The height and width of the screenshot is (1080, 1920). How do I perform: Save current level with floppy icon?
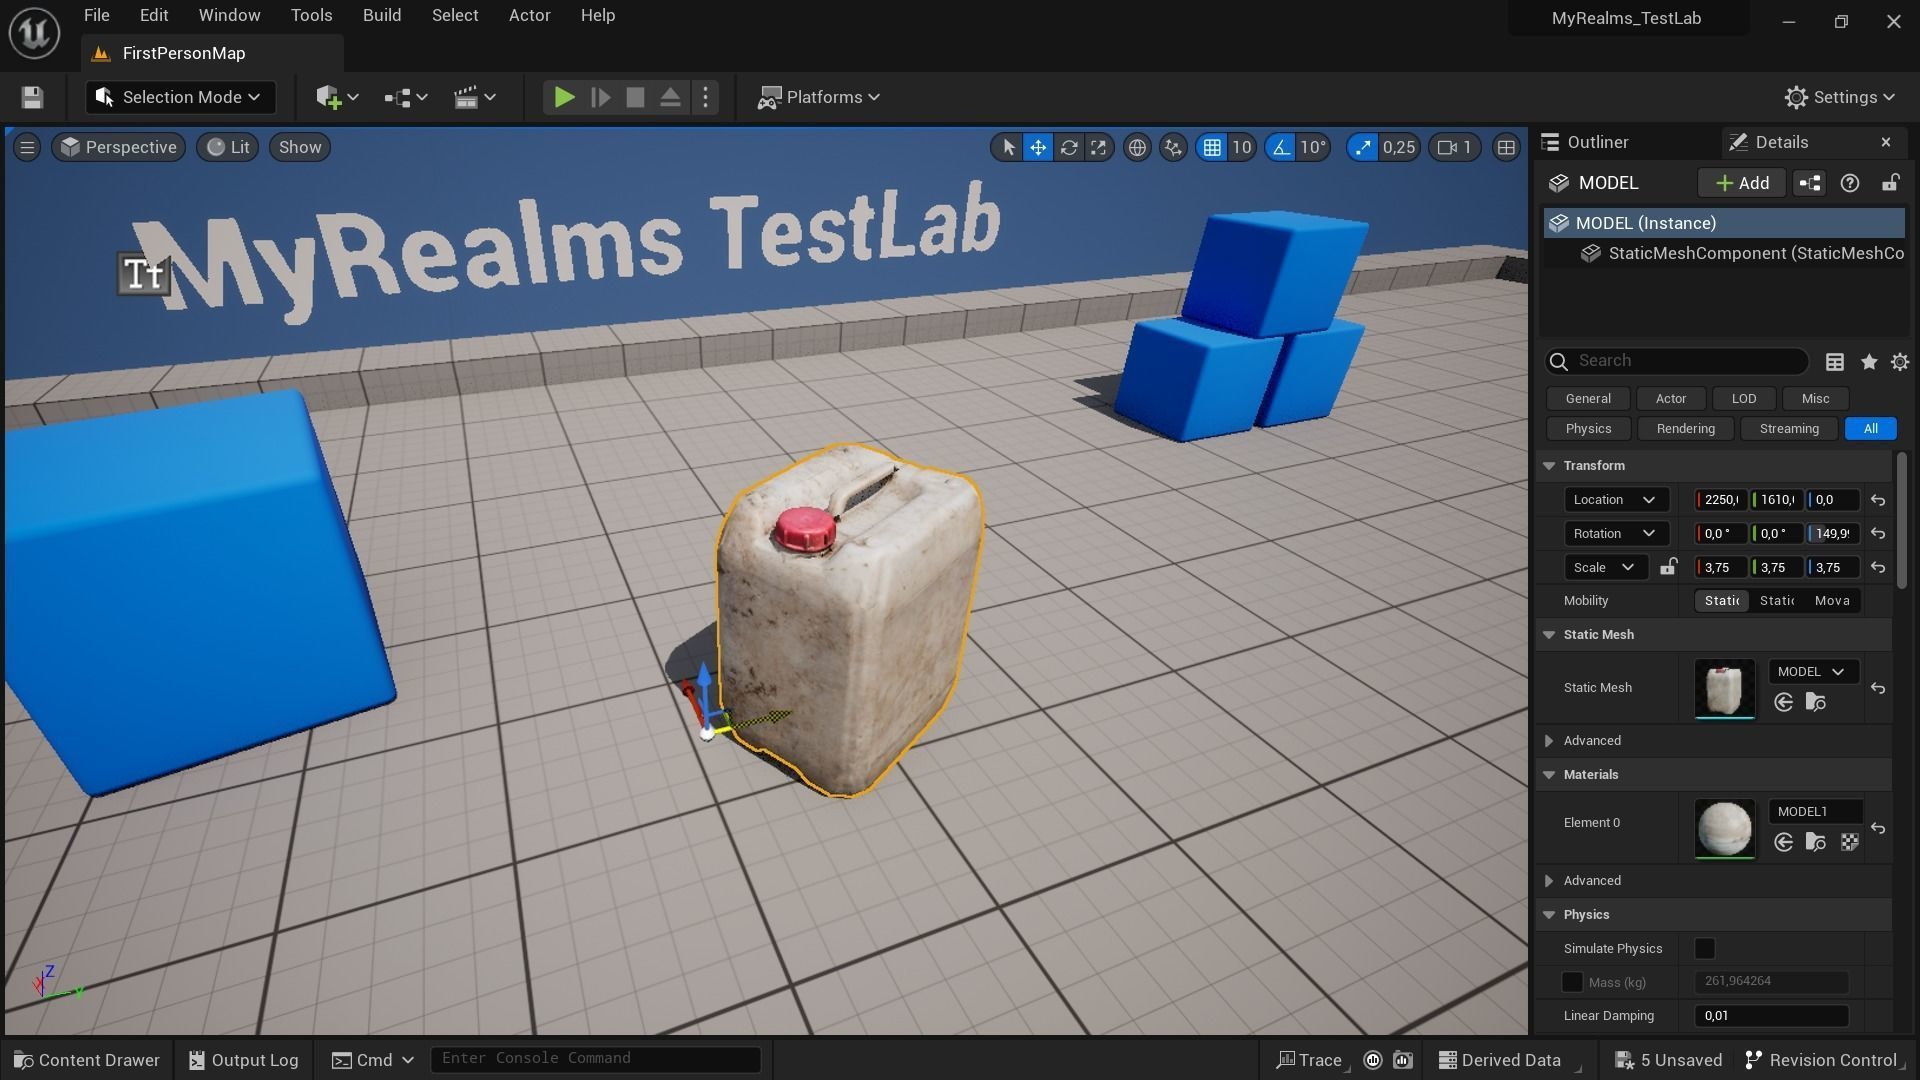point(32,97)
